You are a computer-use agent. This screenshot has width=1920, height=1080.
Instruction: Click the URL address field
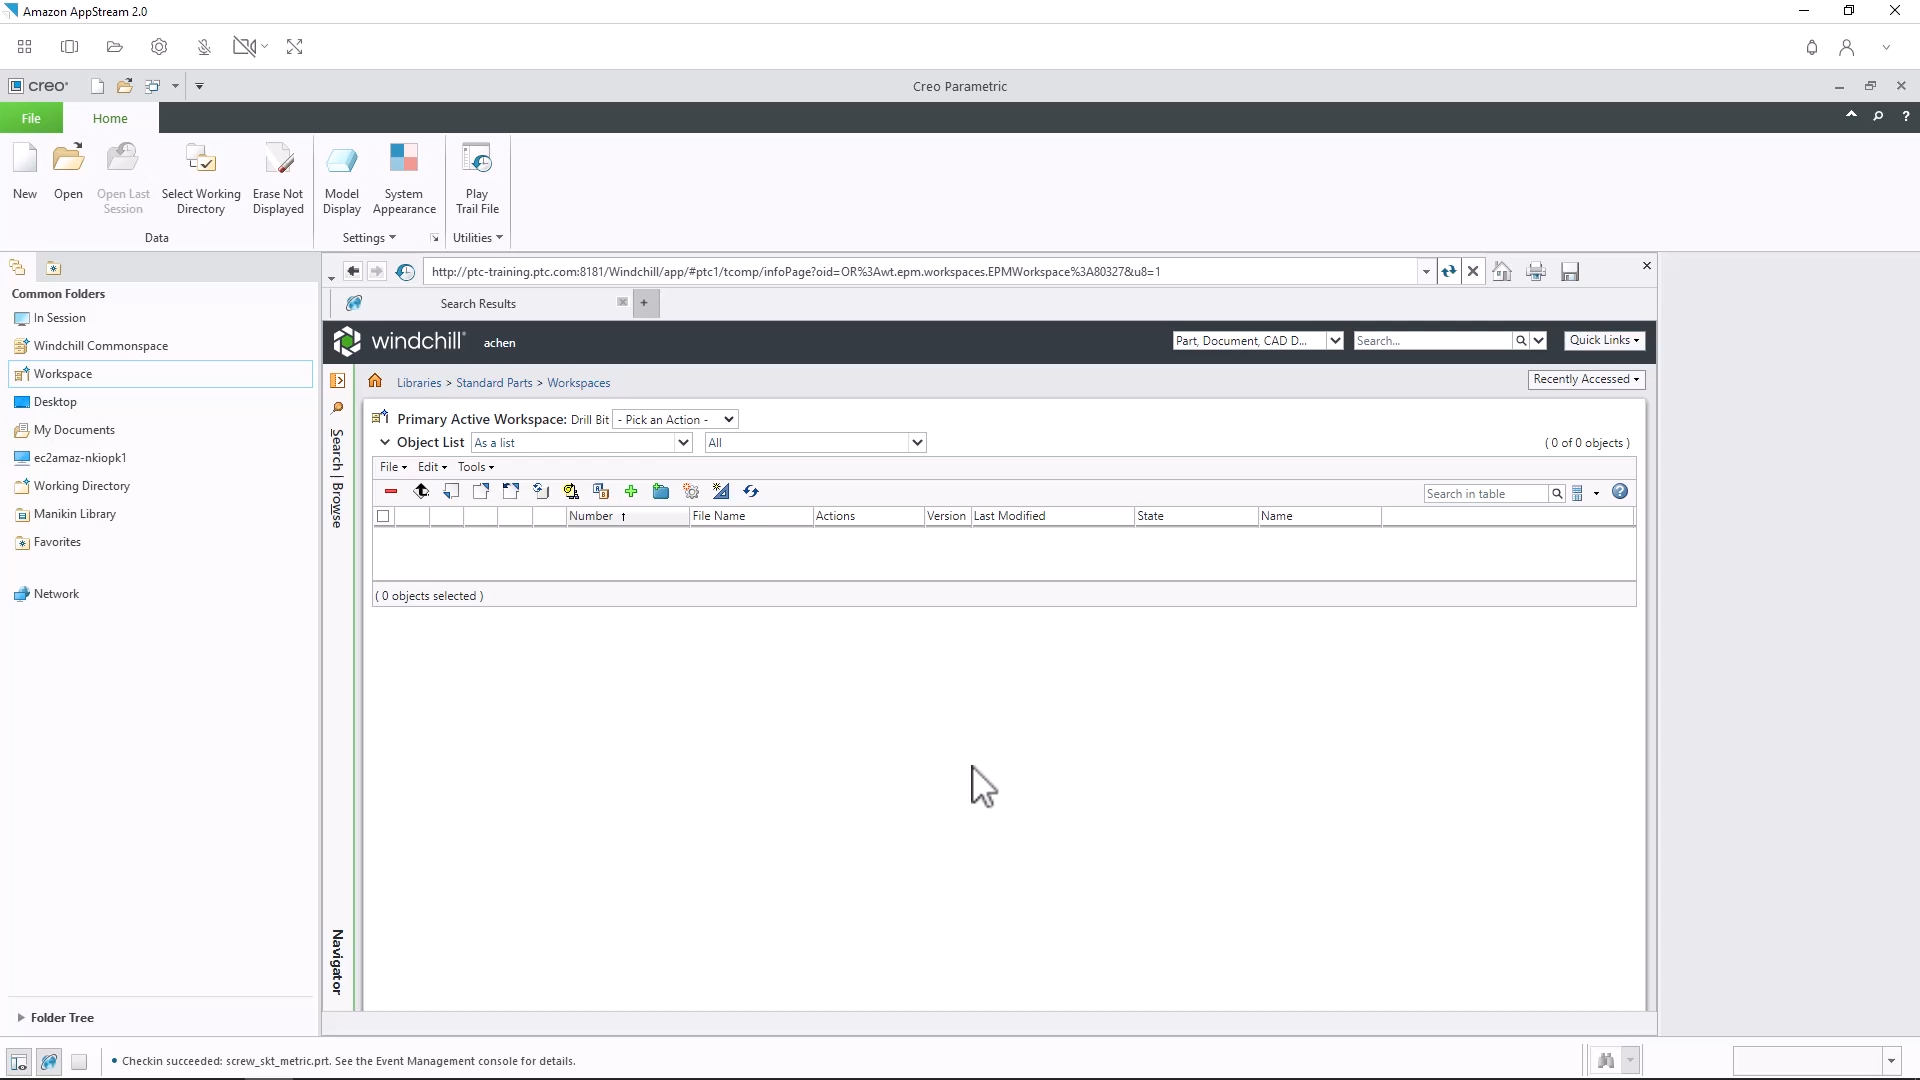pyautogui.click(x=920, y=271)
